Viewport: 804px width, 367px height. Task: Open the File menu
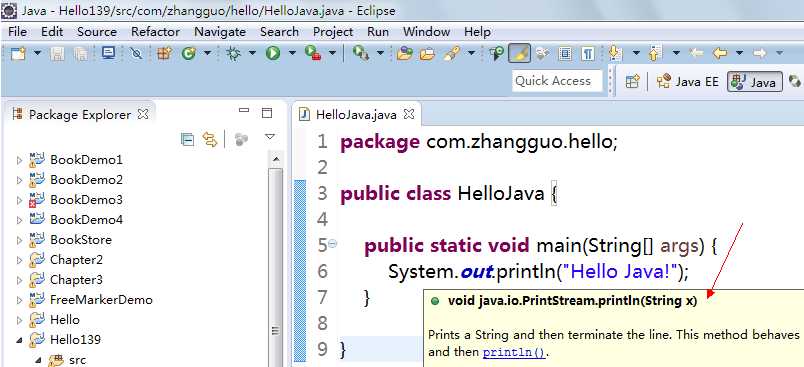click(17, 32)
